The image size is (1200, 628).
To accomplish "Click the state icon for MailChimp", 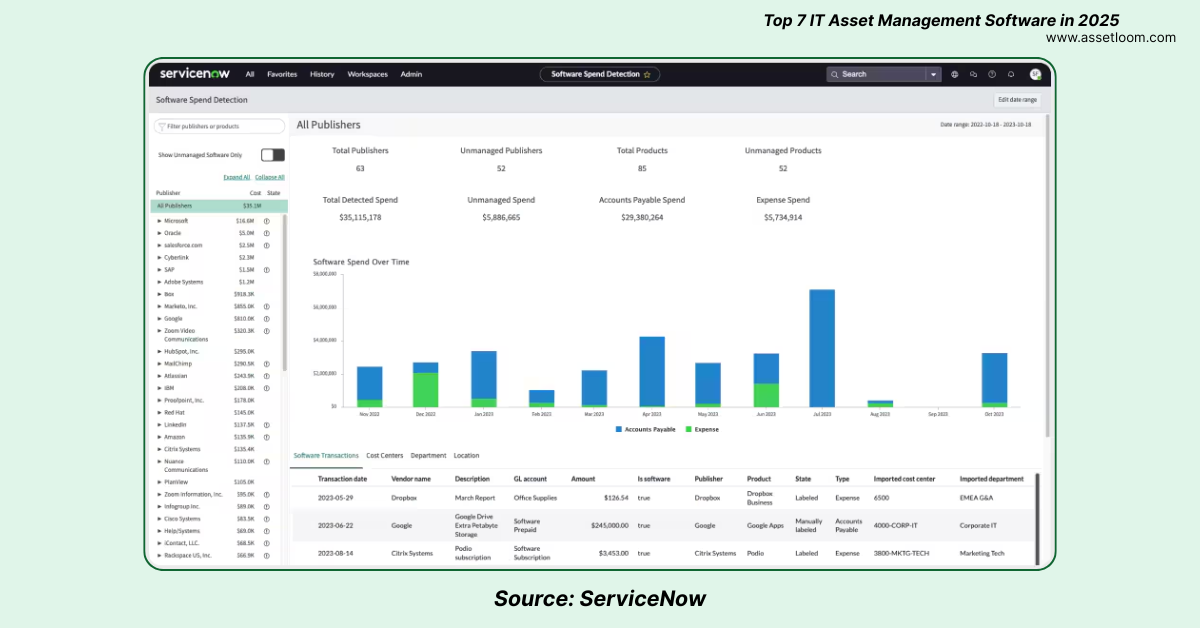I will [x=267, y=364].
